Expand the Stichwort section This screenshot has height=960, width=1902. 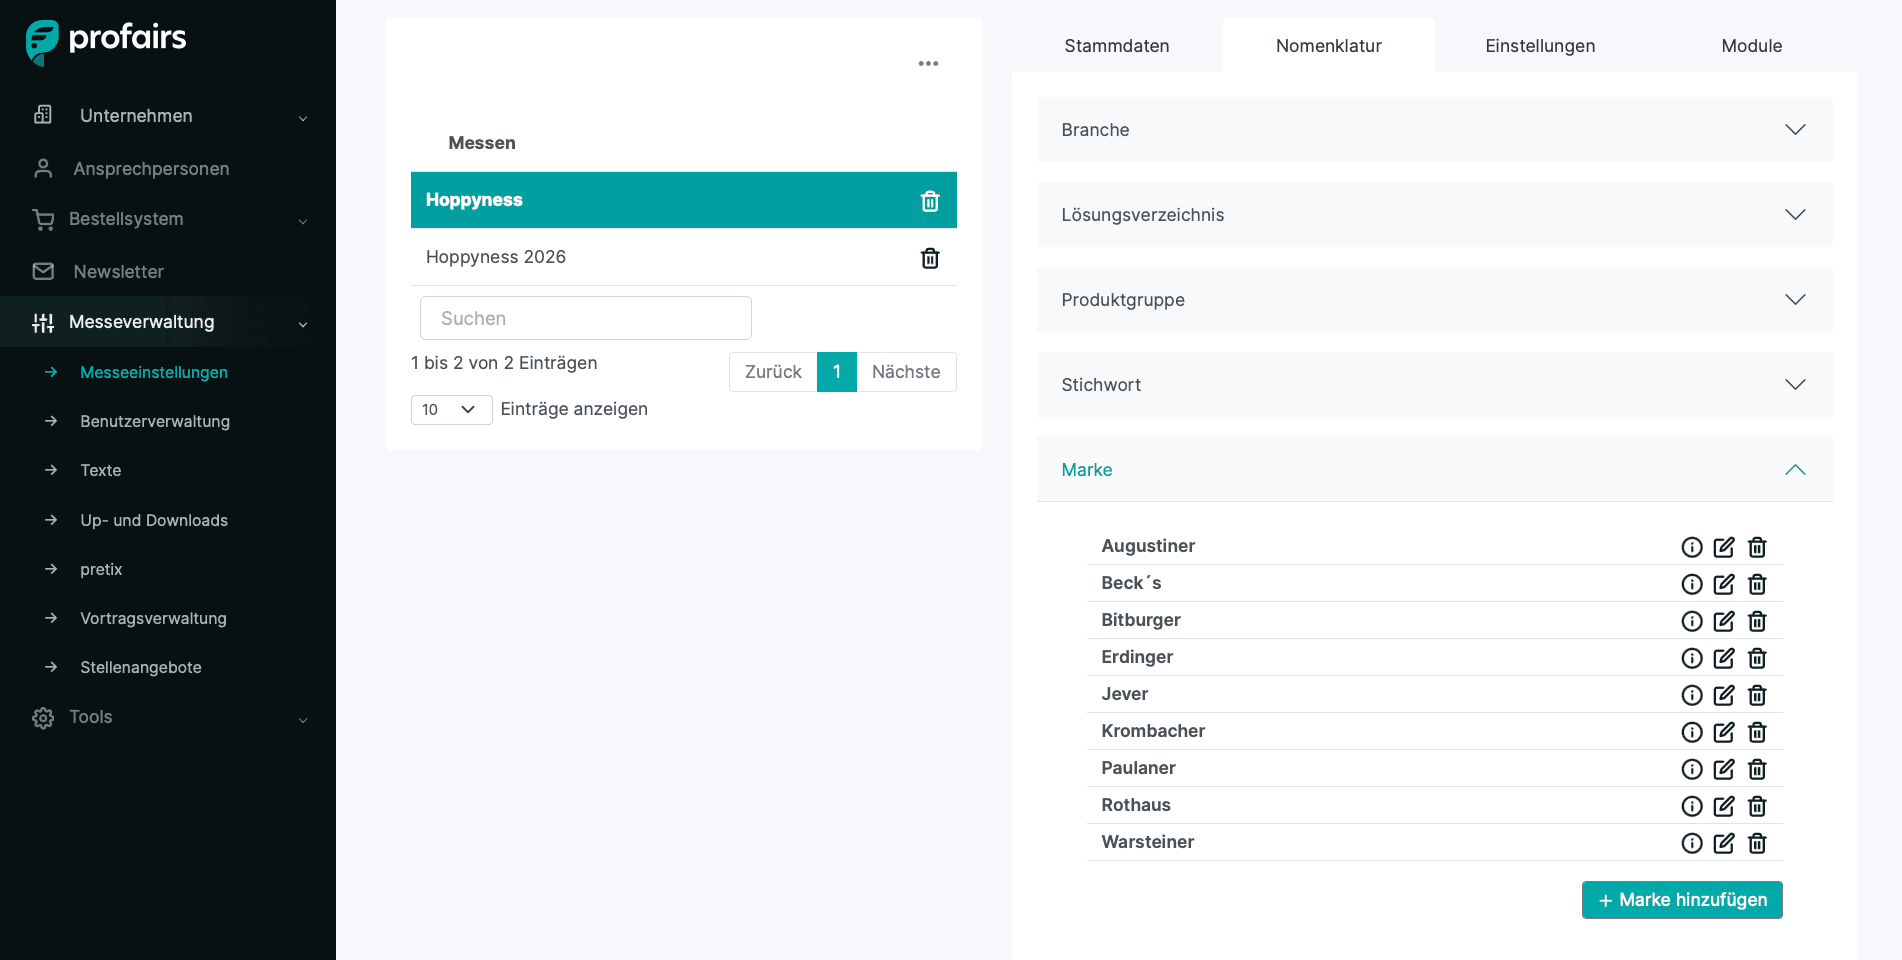click(x=1434, y=385)
